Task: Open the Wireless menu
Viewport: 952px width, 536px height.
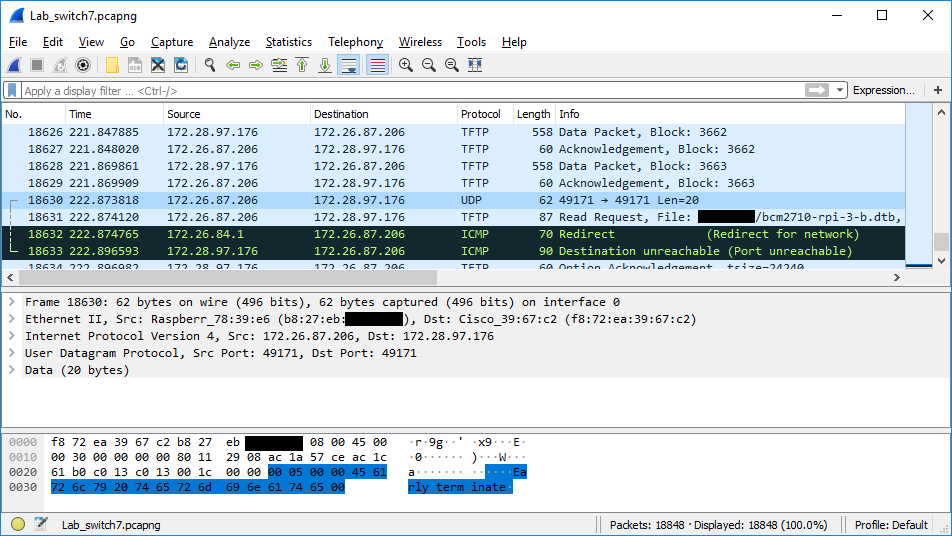Action: 420,42
